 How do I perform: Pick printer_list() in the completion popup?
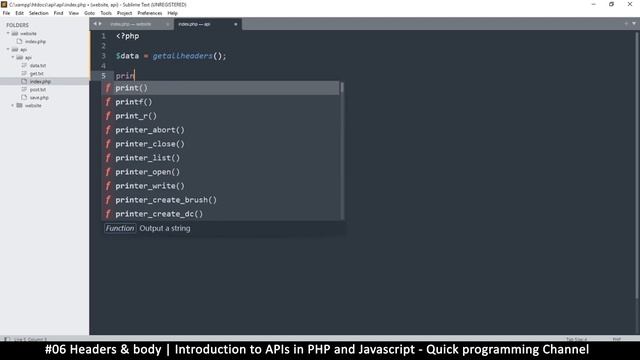pyautogui.click(x=220, y=158)
